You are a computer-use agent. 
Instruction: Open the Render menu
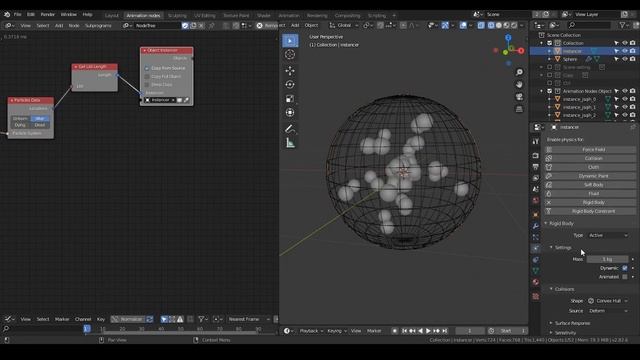point(47,14)
